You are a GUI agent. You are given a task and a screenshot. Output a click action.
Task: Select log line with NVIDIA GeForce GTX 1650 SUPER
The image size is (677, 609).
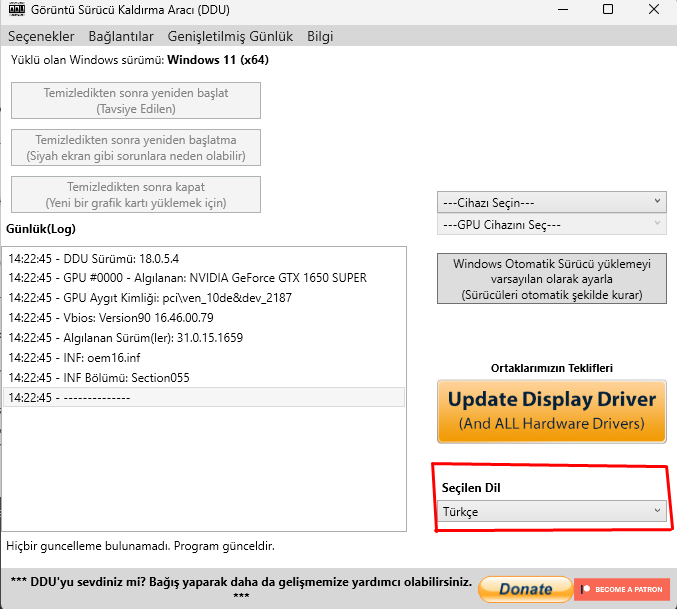[x=204, y=278]
